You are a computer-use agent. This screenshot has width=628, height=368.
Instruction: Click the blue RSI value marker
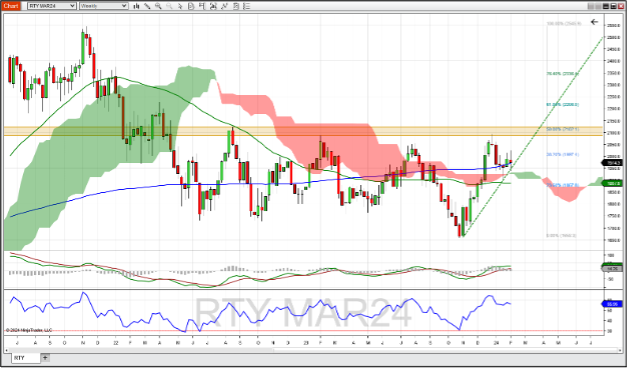pyautogui.click(x=612, y=304)
